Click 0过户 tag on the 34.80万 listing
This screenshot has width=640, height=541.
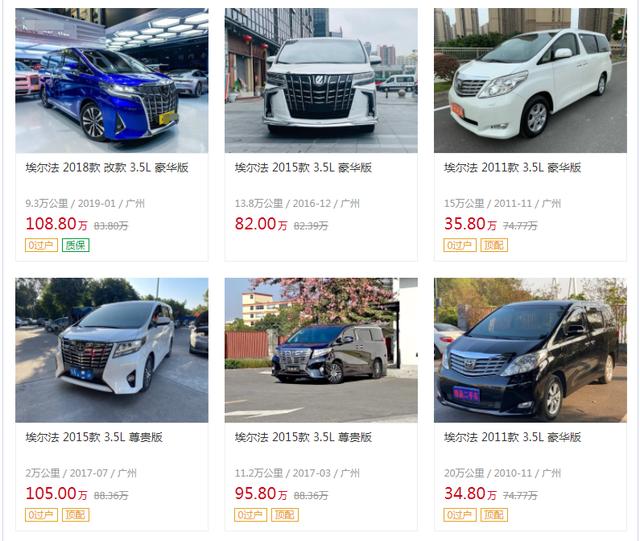(460, 515)
